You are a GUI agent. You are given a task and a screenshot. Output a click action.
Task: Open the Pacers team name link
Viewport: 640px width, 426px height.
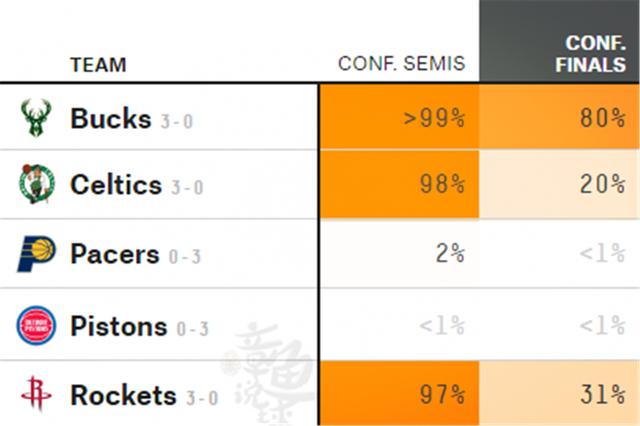115,254
